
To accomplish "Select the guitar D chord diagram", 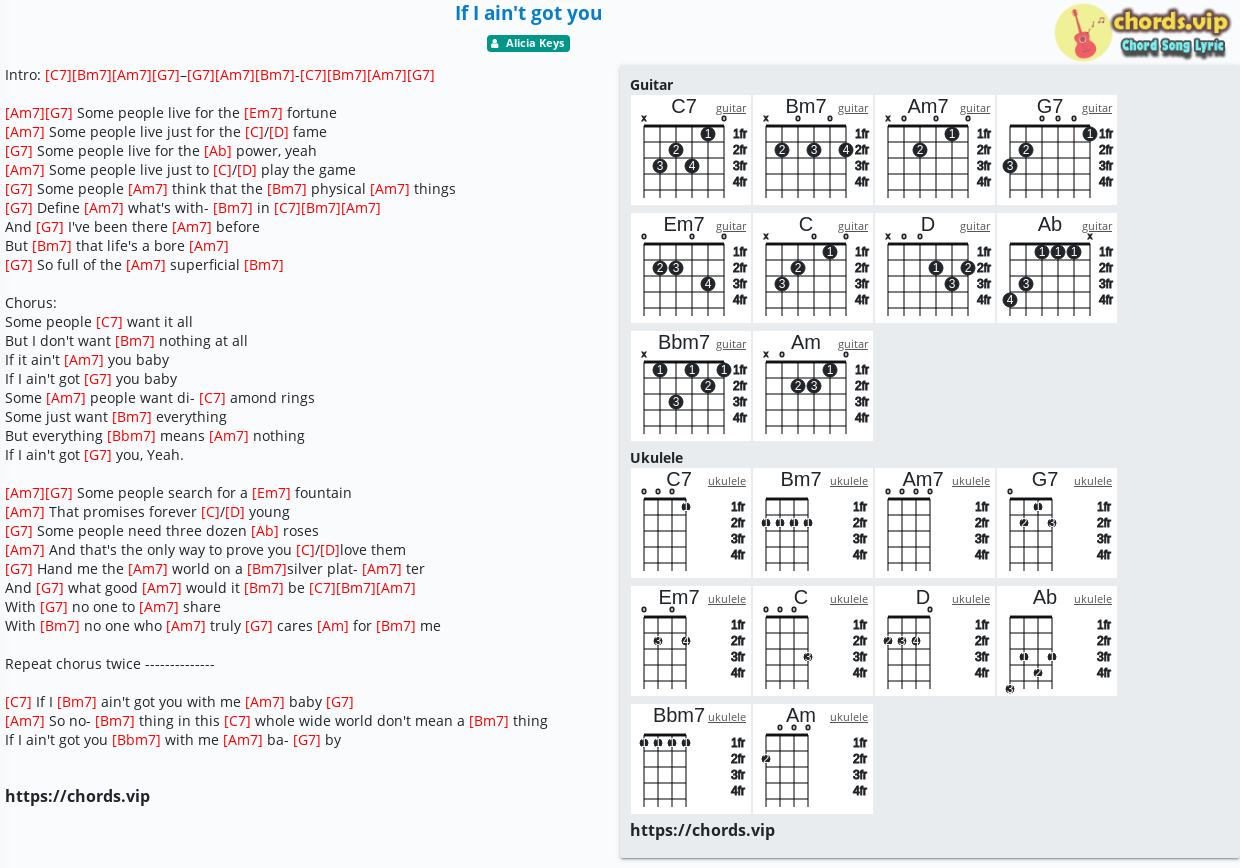I will click(x=935, y=268).
